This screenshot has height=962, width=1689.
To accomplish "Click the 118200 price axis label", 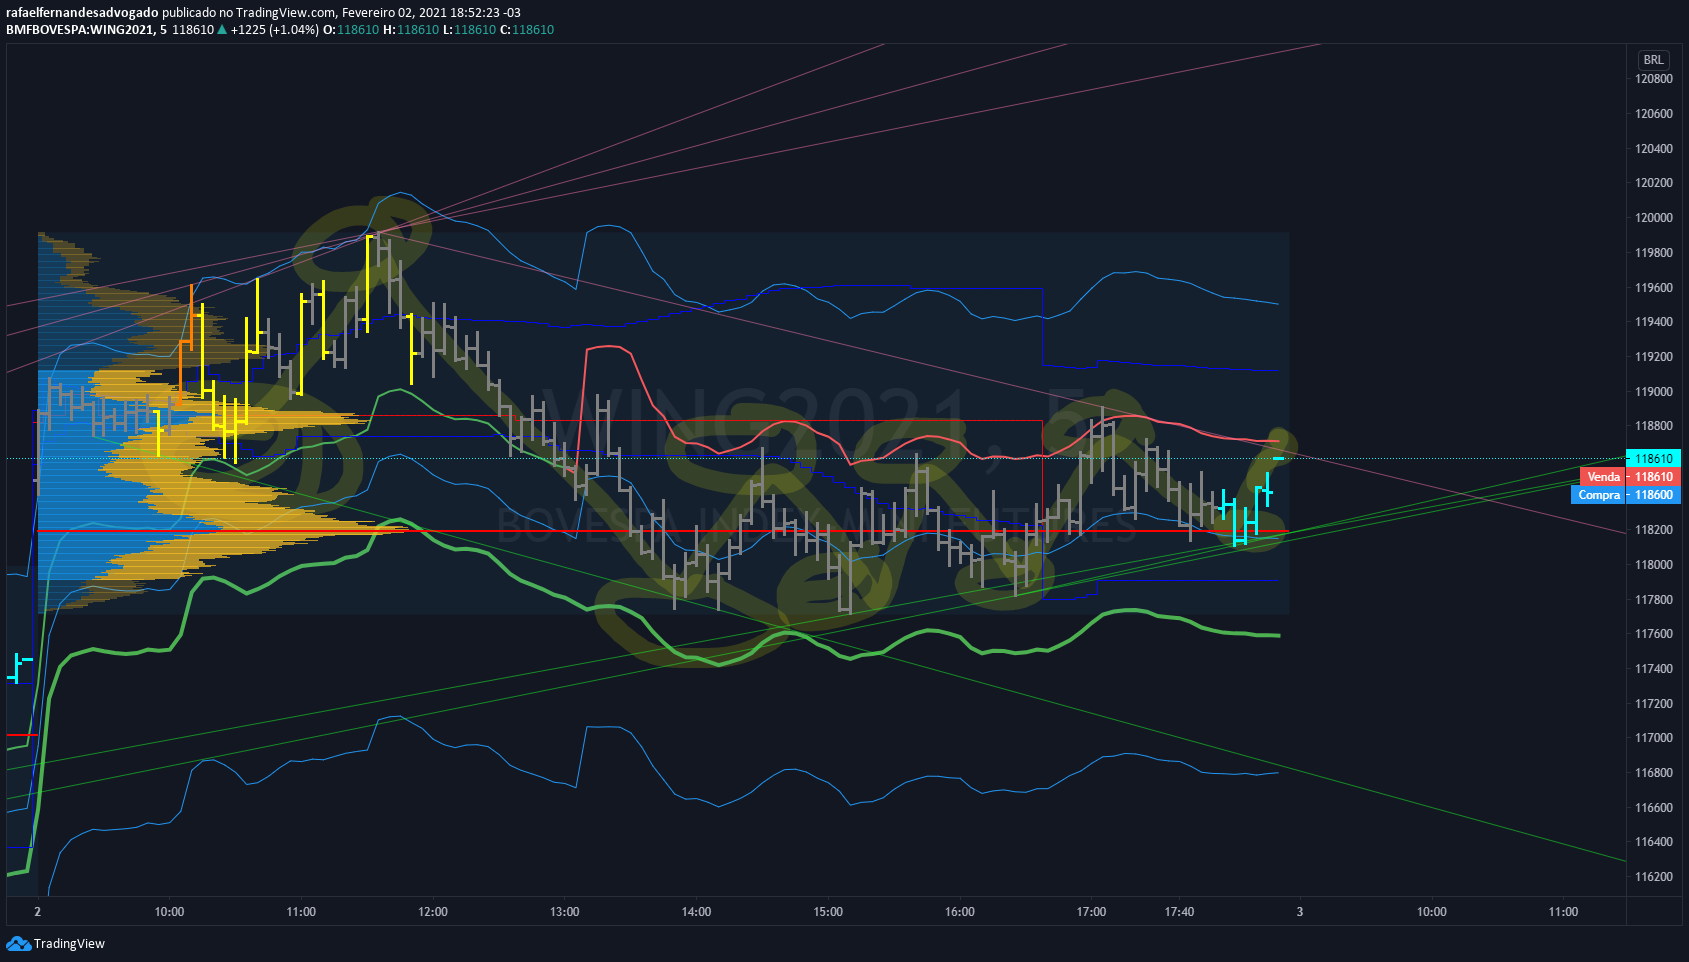I will click(1654, 530).
